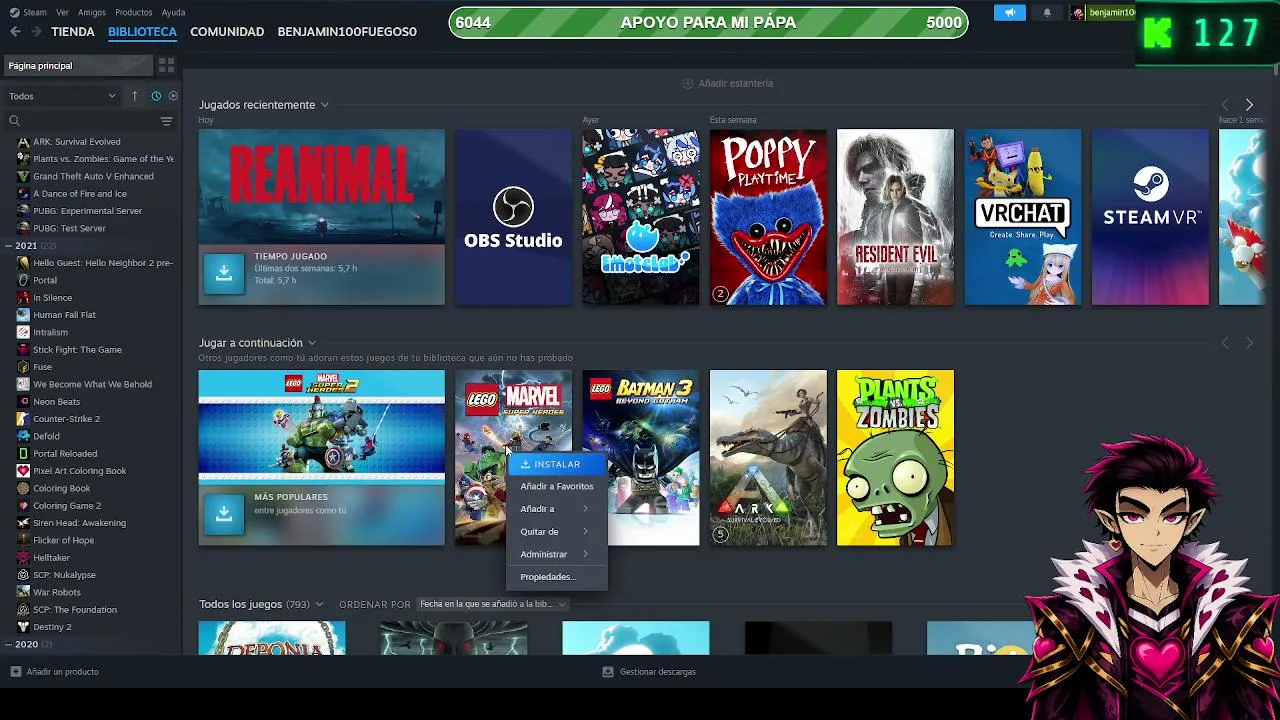Go forward with the right navigation arrow
The height and width of the screenshot is (720, 1280).
36,32
